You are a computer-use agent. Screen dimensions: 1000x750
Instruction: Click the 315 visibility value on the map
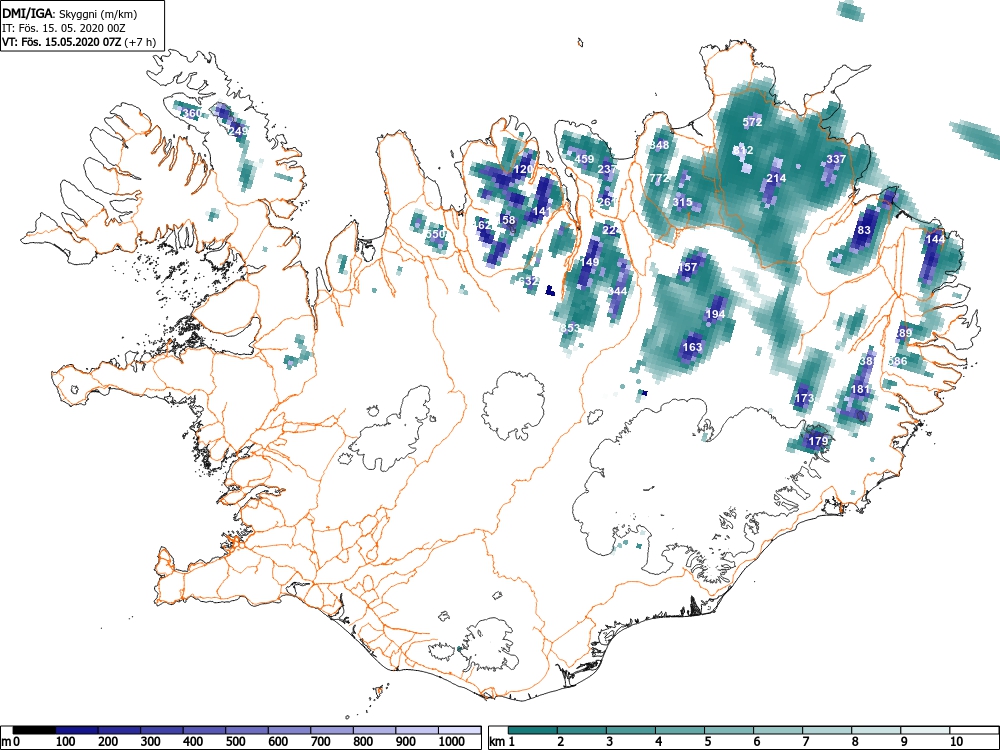coord(682,203)
